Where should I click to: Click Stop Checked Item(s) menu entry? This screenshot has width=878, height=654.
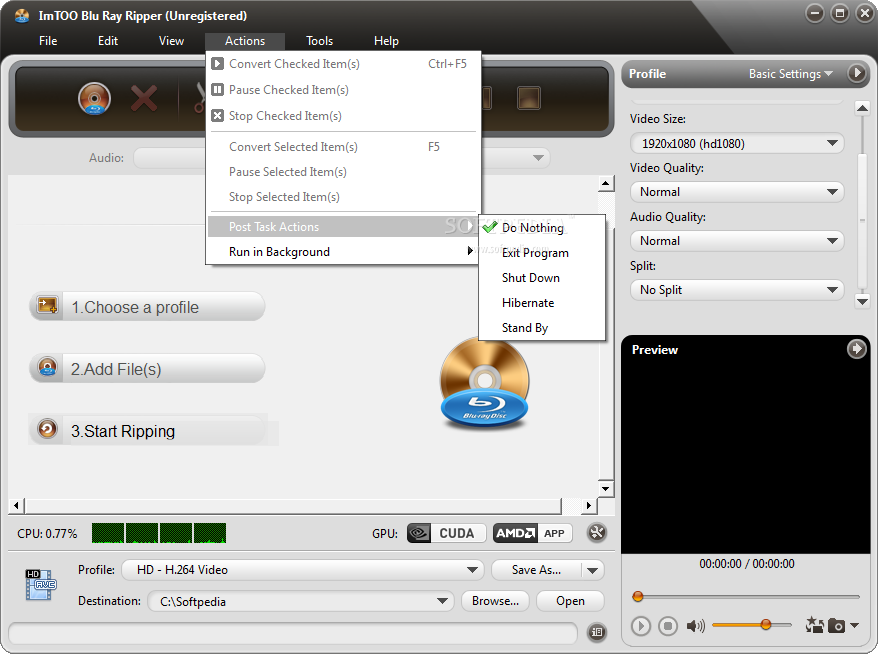(343, 116)
